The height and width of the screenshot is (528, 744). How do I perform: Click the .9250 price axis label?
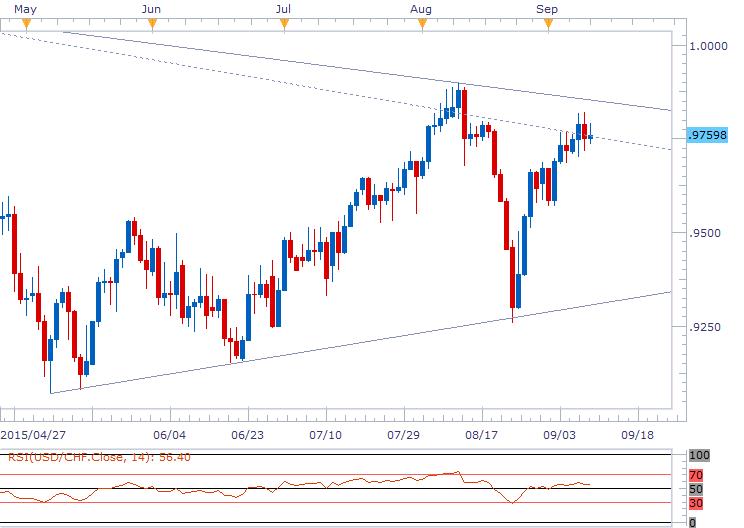pyautogui.click(x=705, y=327)
